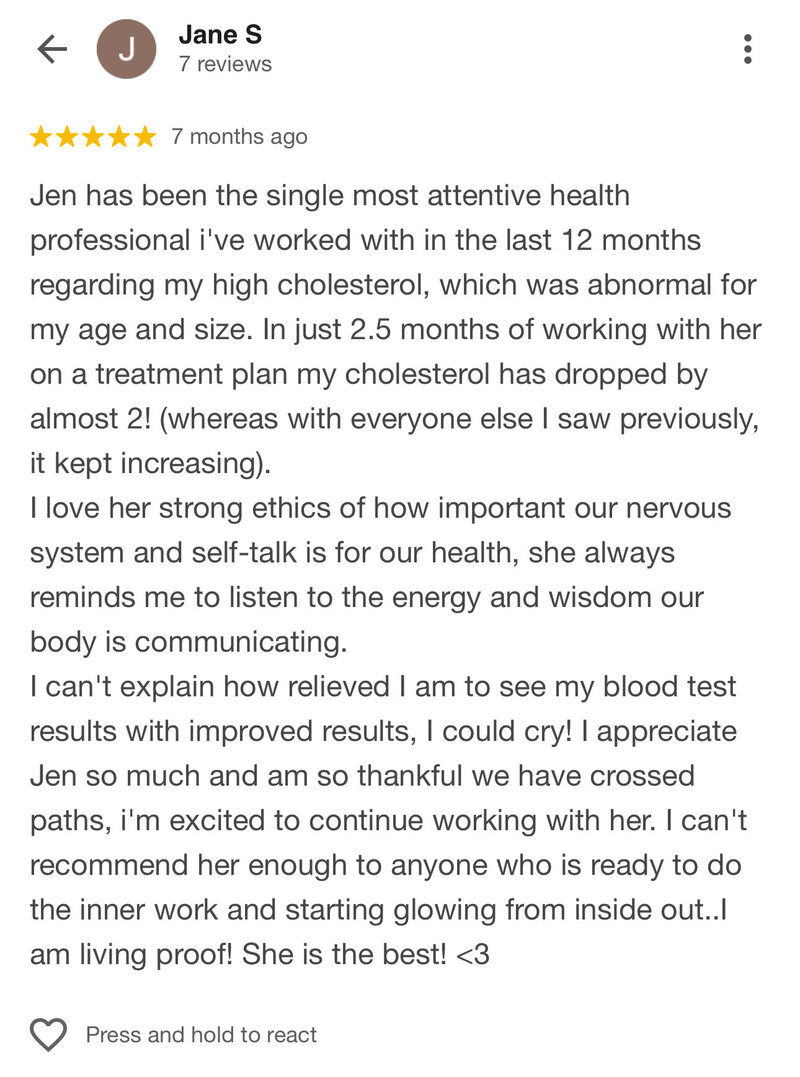This screenshot has width=800, height=1077.
Task: Click the 7 months ago timestamp
Action: click(x=239, y=137)
